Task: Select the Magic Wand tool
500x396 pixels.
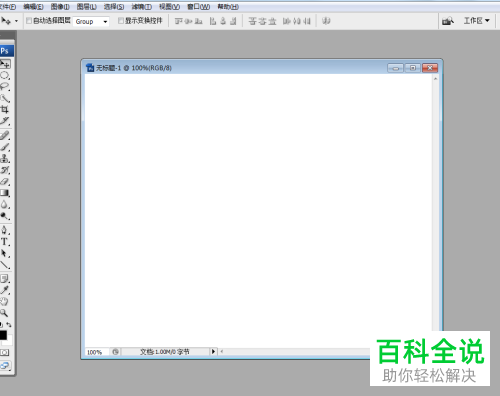Action: 5,98
